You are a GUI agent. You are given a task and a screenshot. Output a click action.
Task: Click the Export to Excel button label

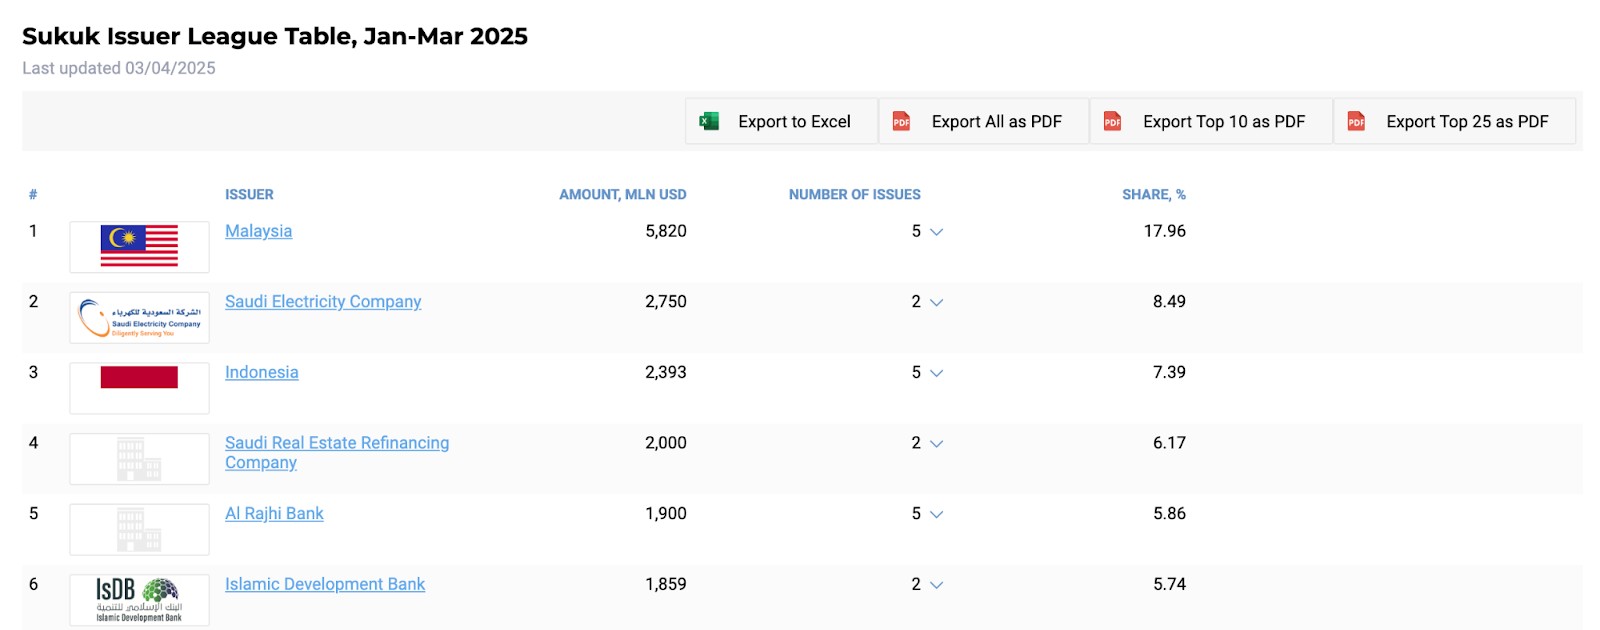(x=794, y=121)
